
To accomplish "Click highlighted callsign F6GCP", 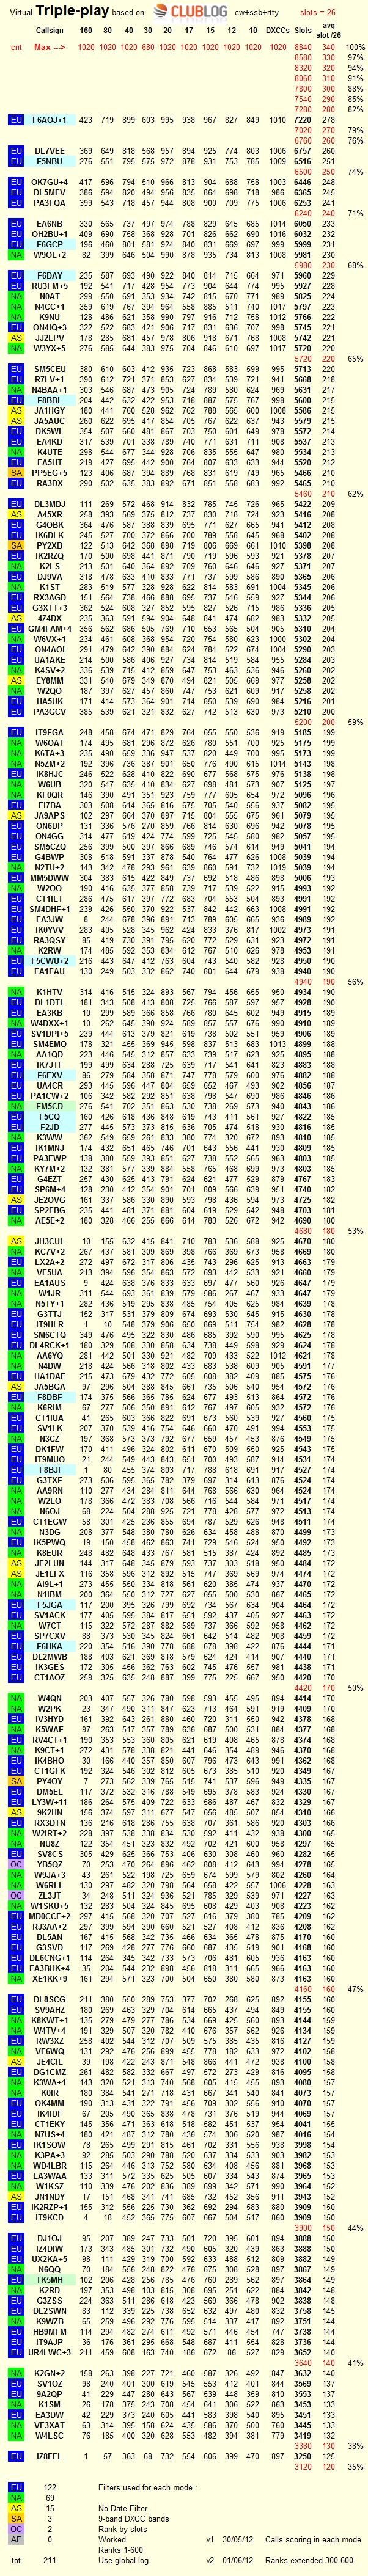I will 49,244.
